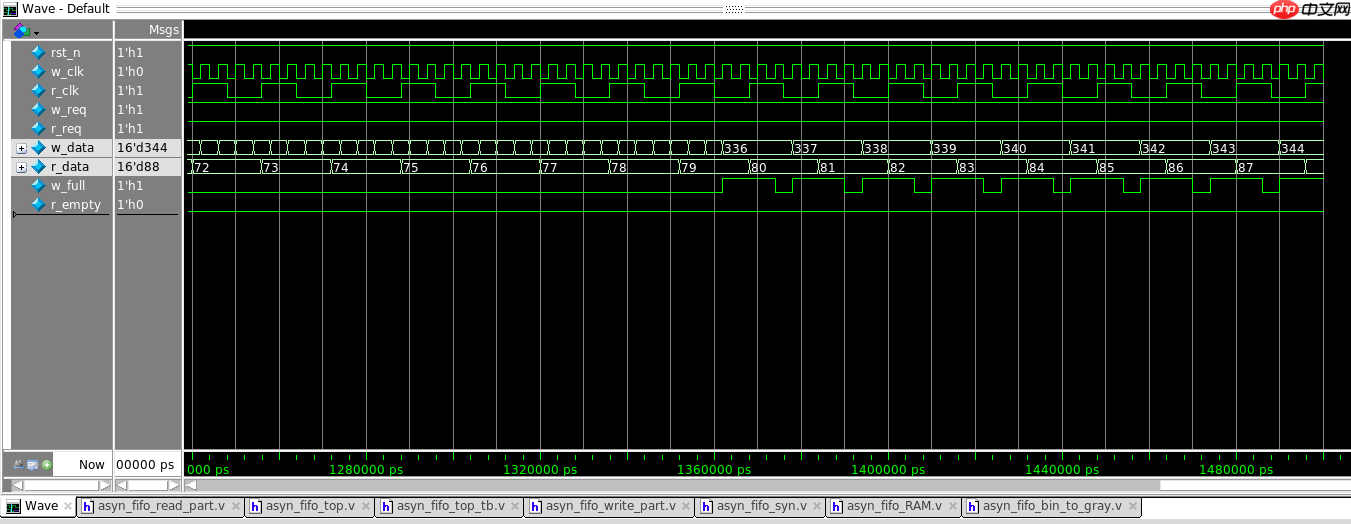This screenshot has height=524, width=1351.
Task: Switch to the asyn_fifo_top_tb.v tab
Action: pyautogui.click(x=450, y=507)
